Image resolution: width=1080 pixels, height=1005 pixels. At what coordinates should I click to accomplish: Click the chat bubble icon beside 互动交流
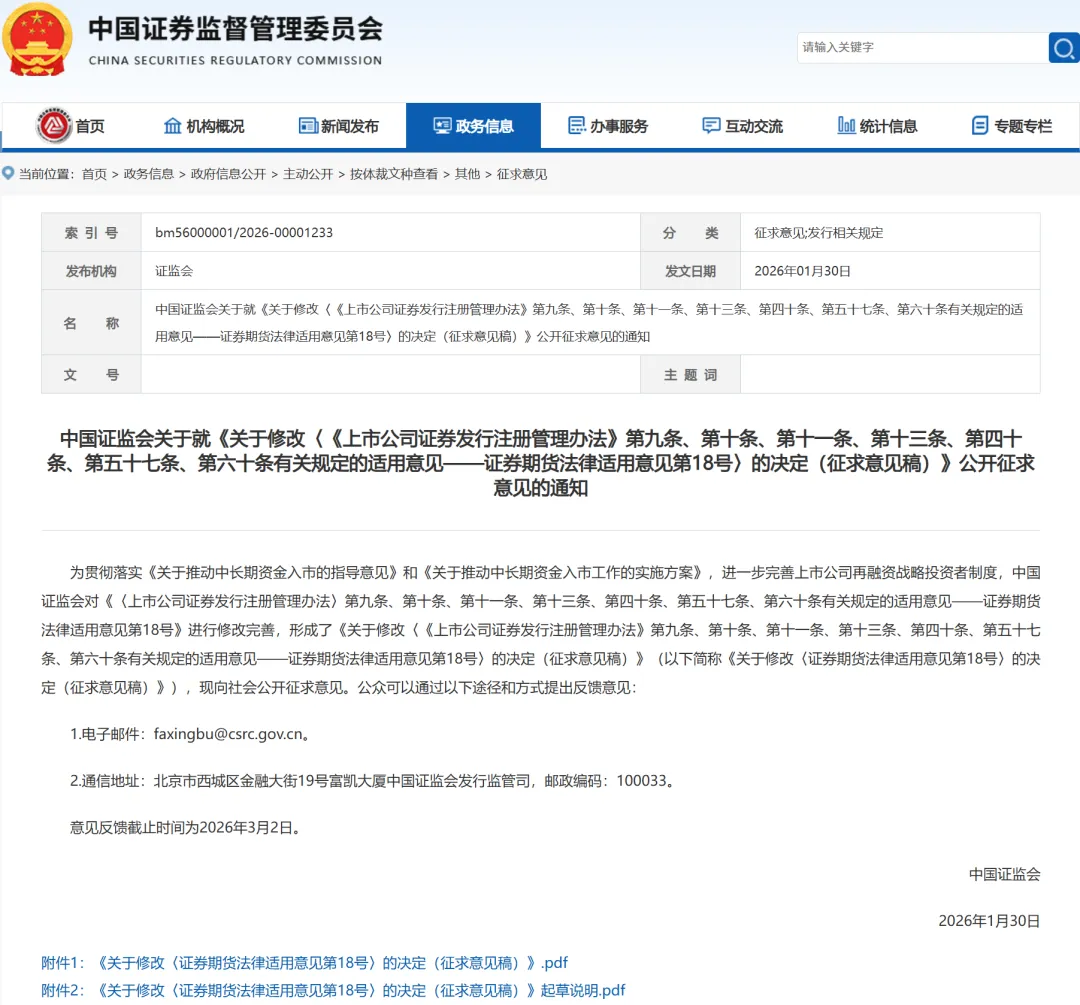pyautogui.click(x=711, y=125)
